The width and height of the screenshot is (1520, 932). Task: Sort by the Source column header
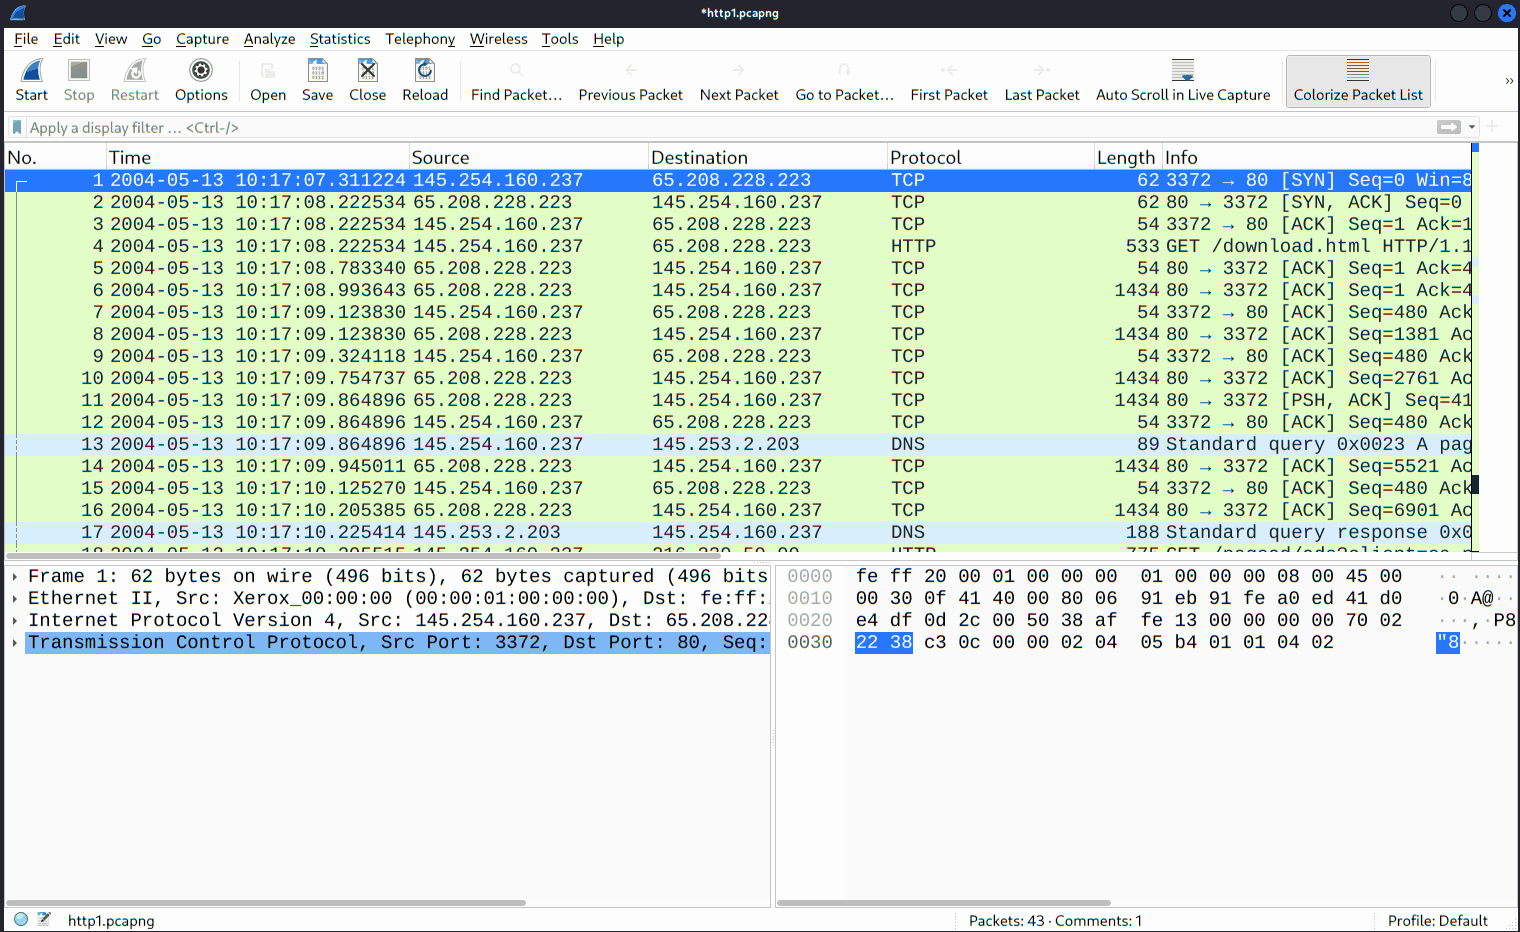tap(529, 157)
